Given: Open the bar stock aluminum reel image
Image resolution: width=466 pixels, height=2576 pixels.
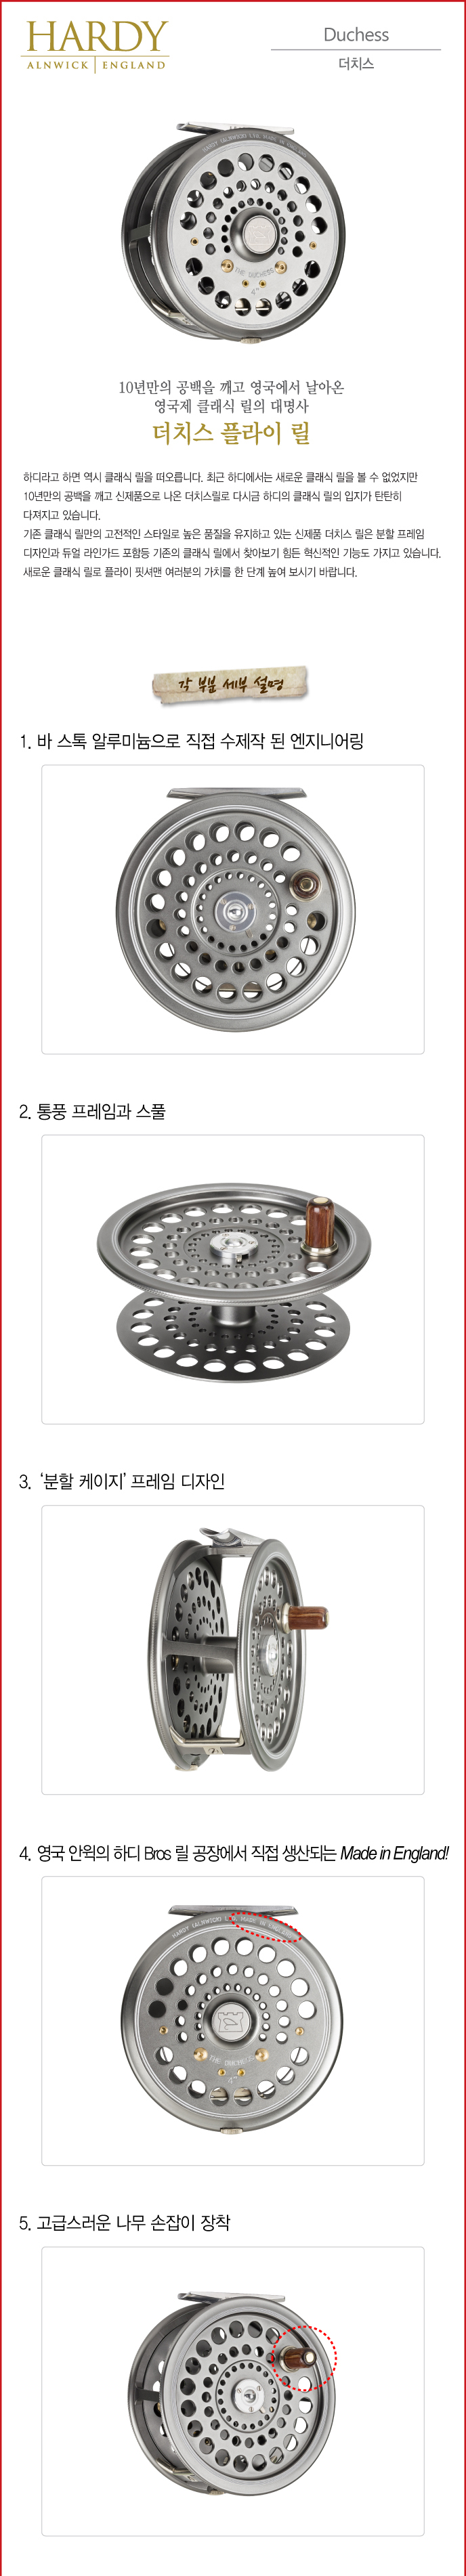Looking at the screenshot, I should point(233,909).
